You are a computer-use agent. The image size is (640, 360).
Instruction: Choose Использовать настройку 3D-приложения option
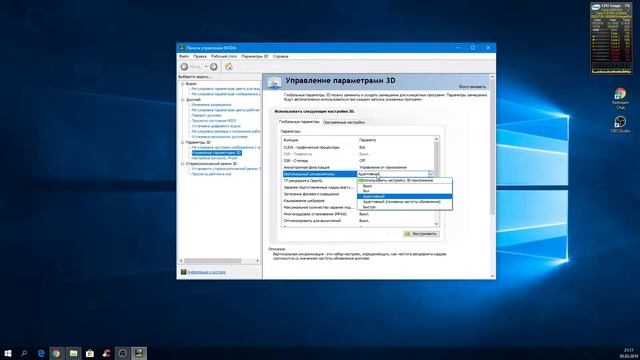click(x=404, y=180)
